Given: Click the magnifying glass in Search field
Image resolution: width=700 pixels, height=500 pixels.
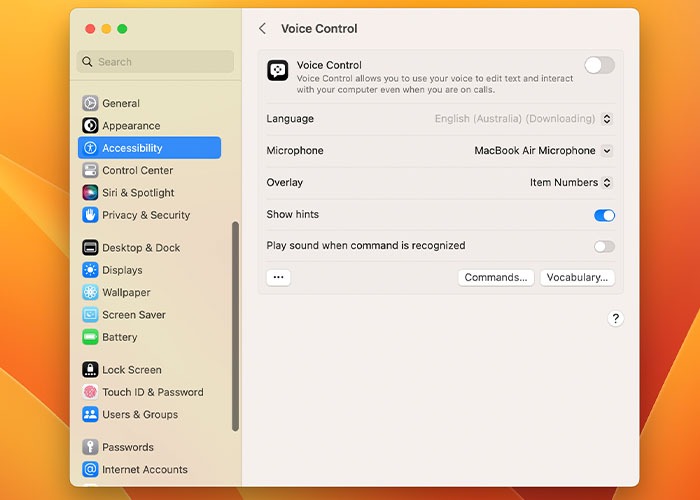Looking at the screenshot, I should 88,62.
